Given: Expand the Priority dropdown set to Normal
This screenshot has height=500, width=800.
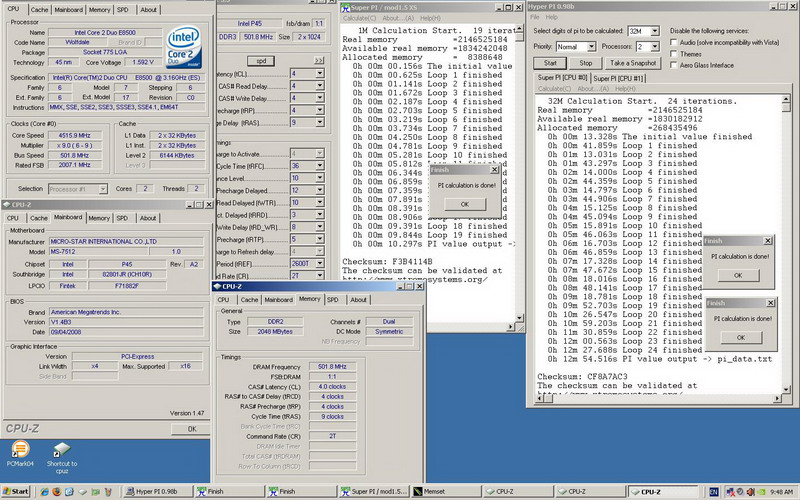Looking at the screenshot, I should tap(577, 47).
